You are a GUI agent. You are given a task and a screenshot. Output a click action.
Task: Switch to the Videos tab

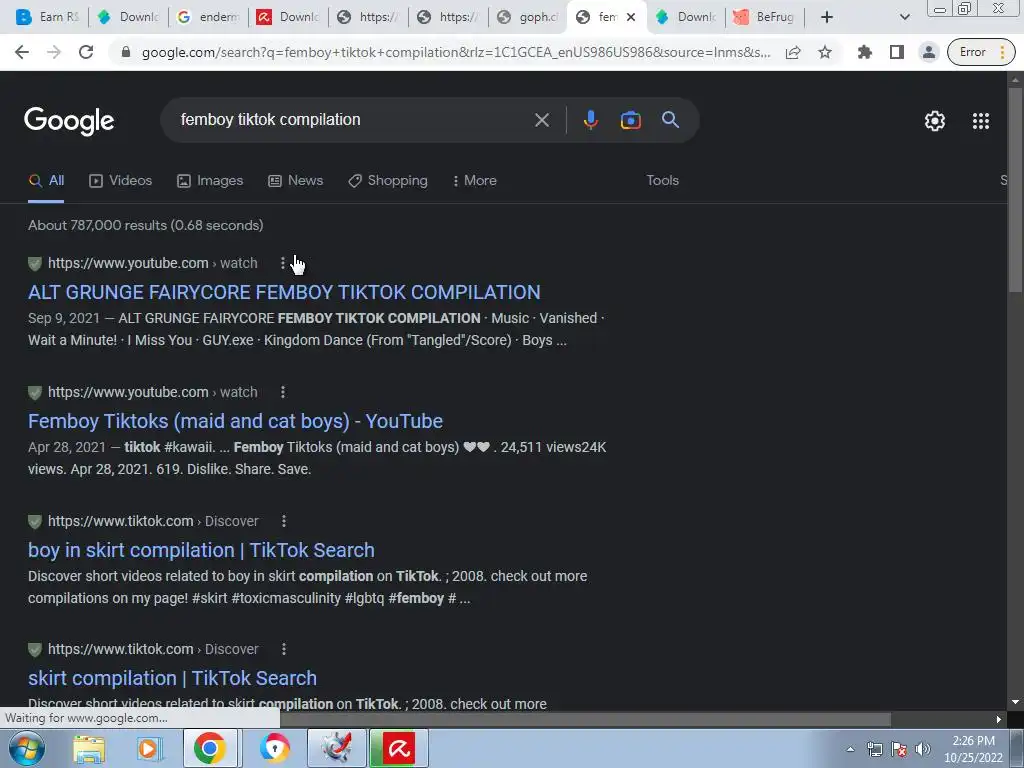click(121, 181)
